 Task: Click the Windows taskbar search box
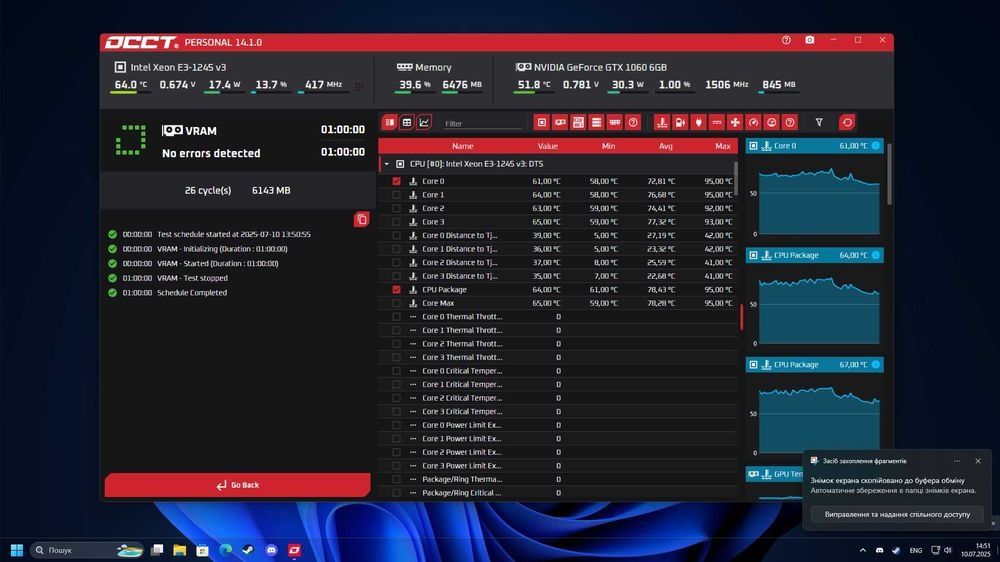[x=87, y=550]
